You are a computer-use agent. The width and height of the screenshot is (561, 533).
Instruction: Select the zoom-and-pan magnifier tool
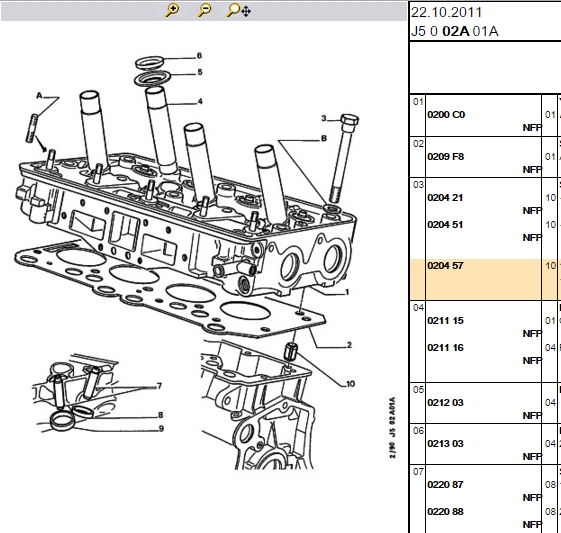[x=238, y=11]
